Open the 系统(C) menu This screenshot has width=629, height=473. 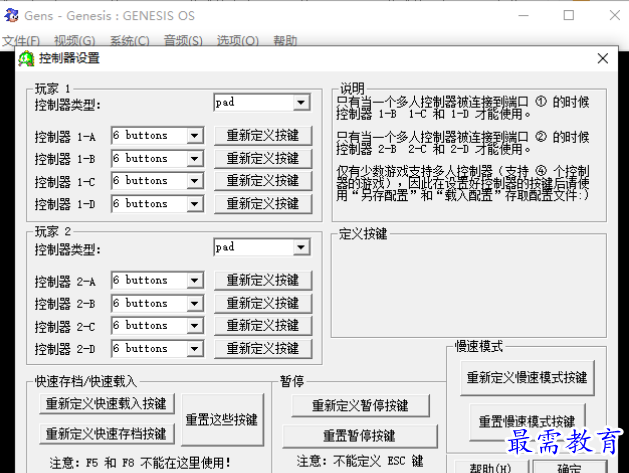pos(130,41)
